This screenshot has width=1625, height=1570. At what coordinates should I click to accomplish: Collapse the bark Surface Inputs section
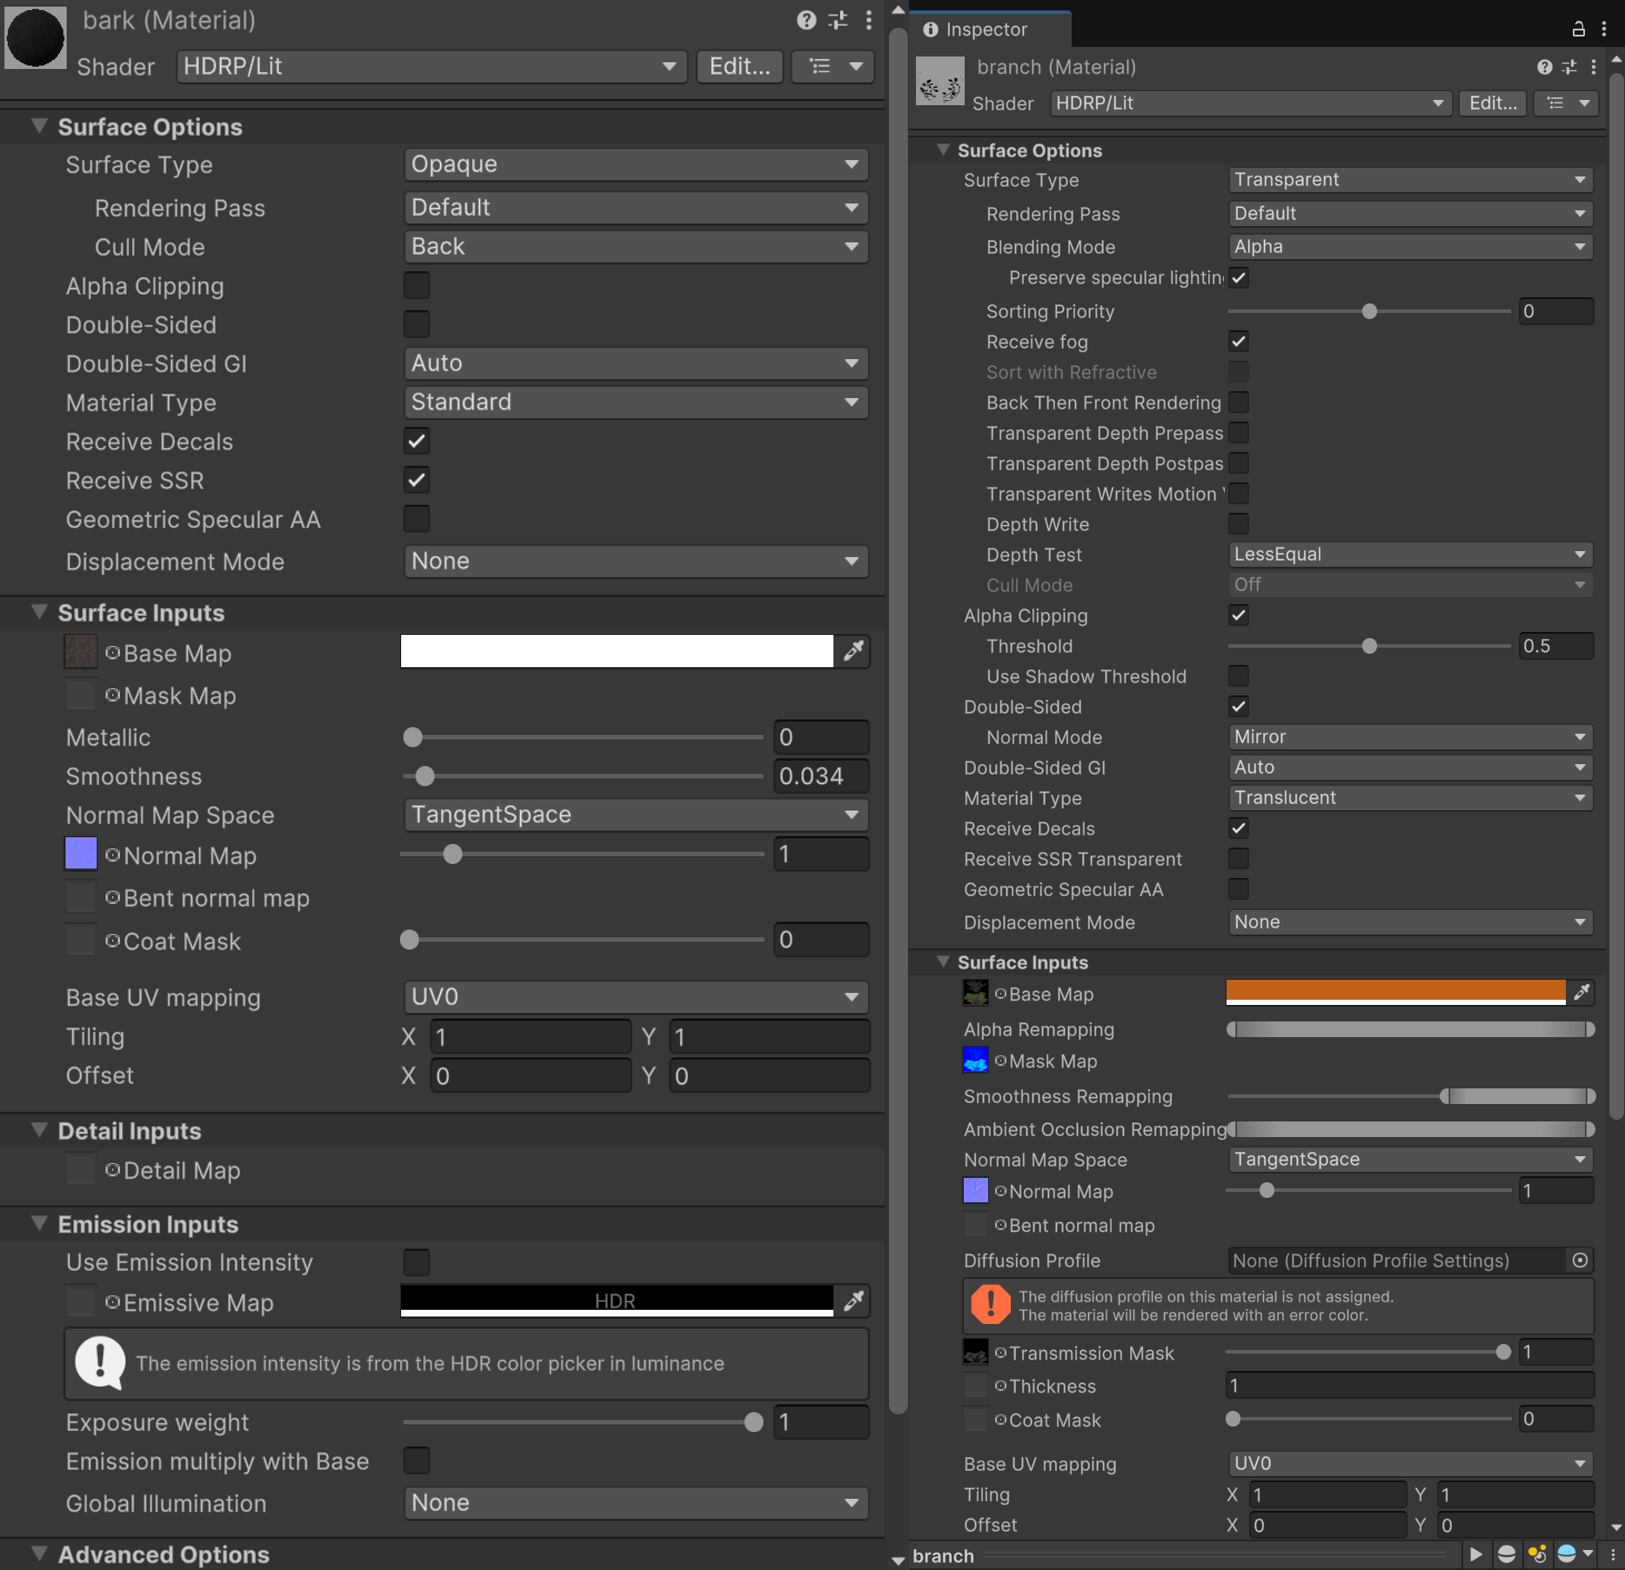point(39,612)
